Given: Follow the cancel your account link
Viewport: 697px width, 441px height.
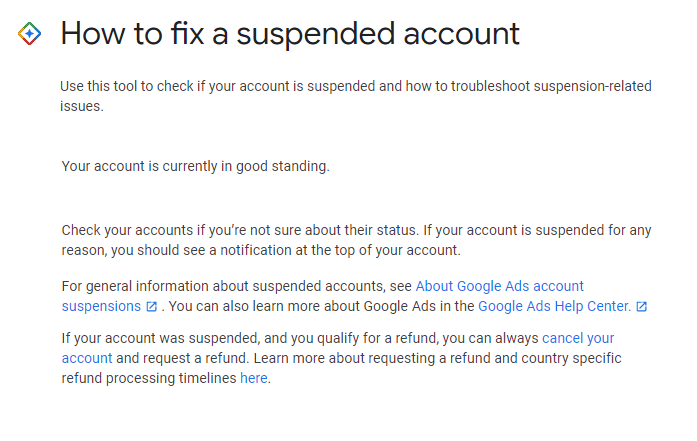Looking at the screenshot, I should (578, 339).
